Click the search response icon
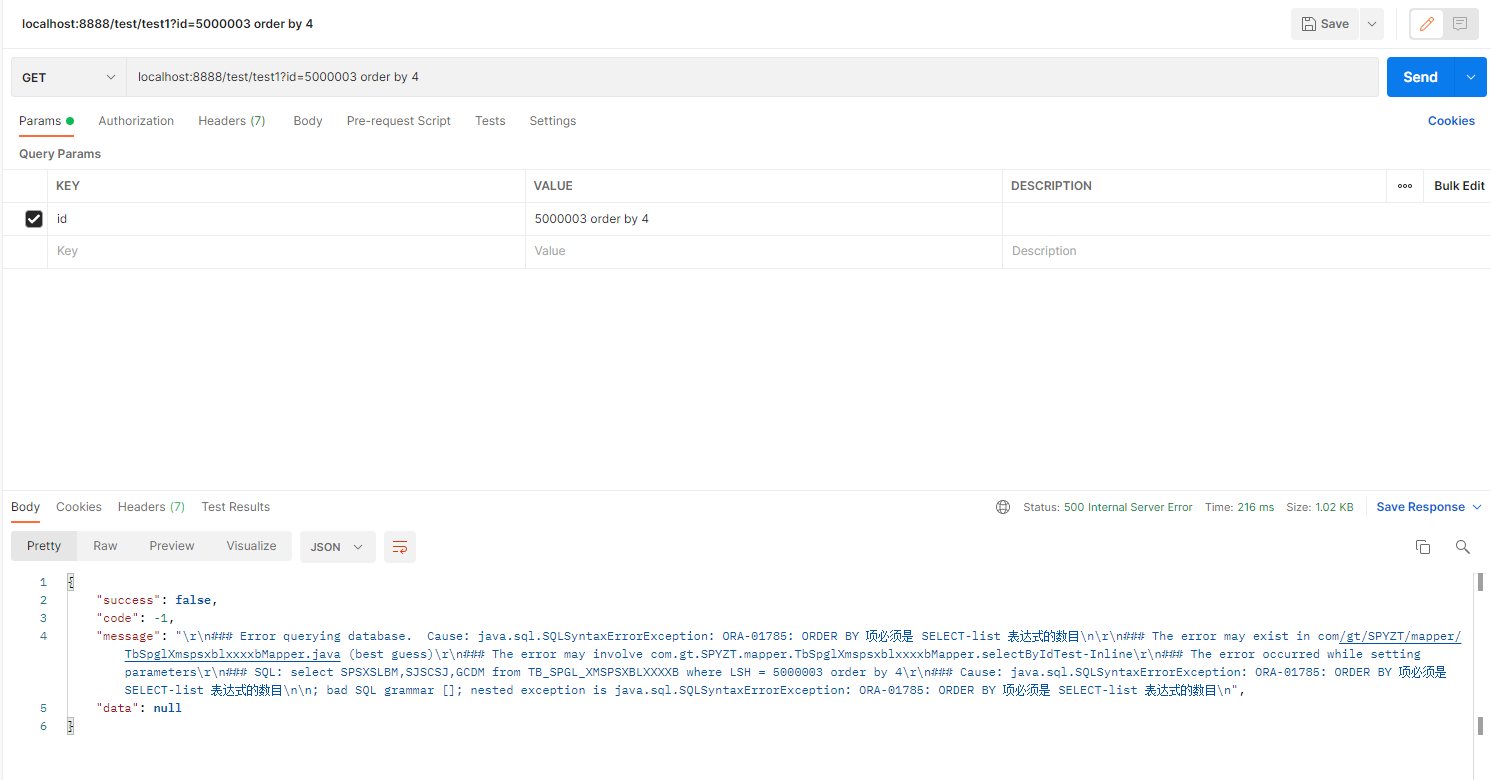 coord(1463,547)
